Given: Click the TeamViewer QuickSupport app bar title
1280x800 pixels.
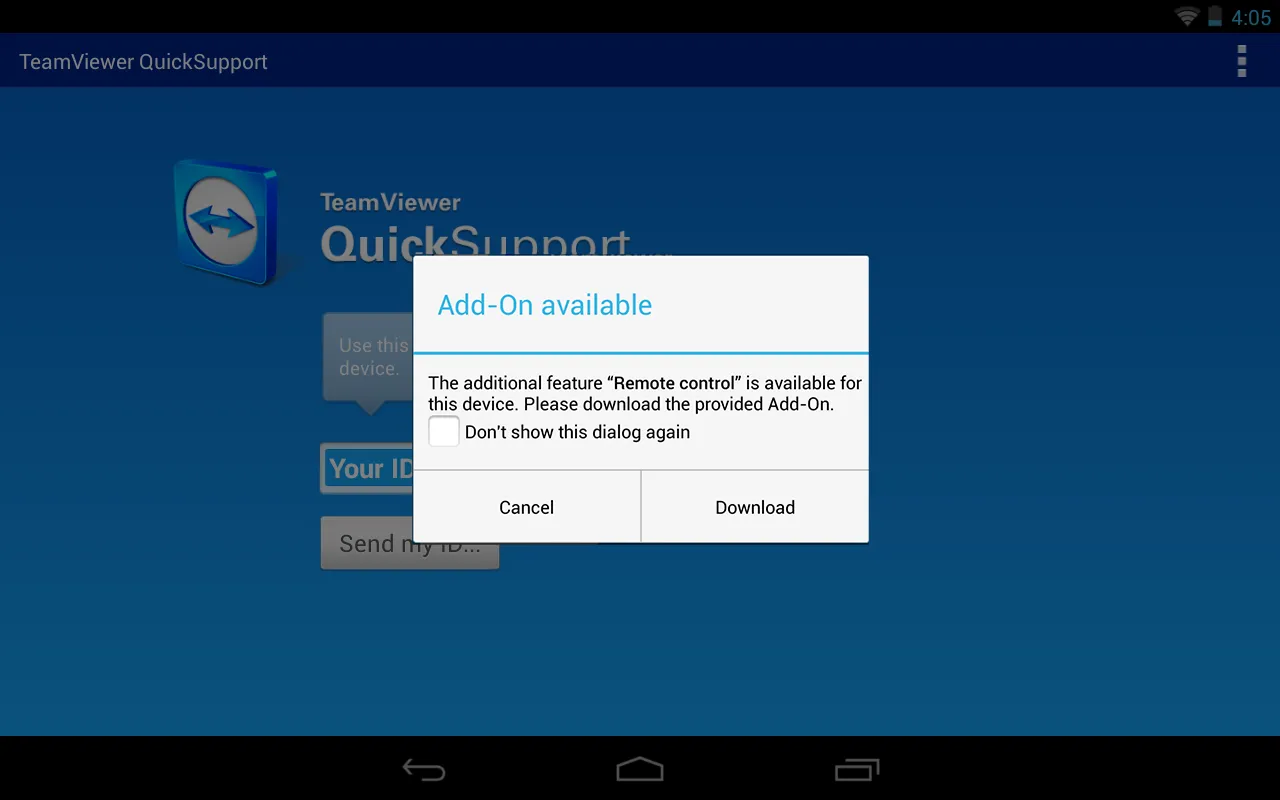Looking at the screenshot, I should 143,62.
